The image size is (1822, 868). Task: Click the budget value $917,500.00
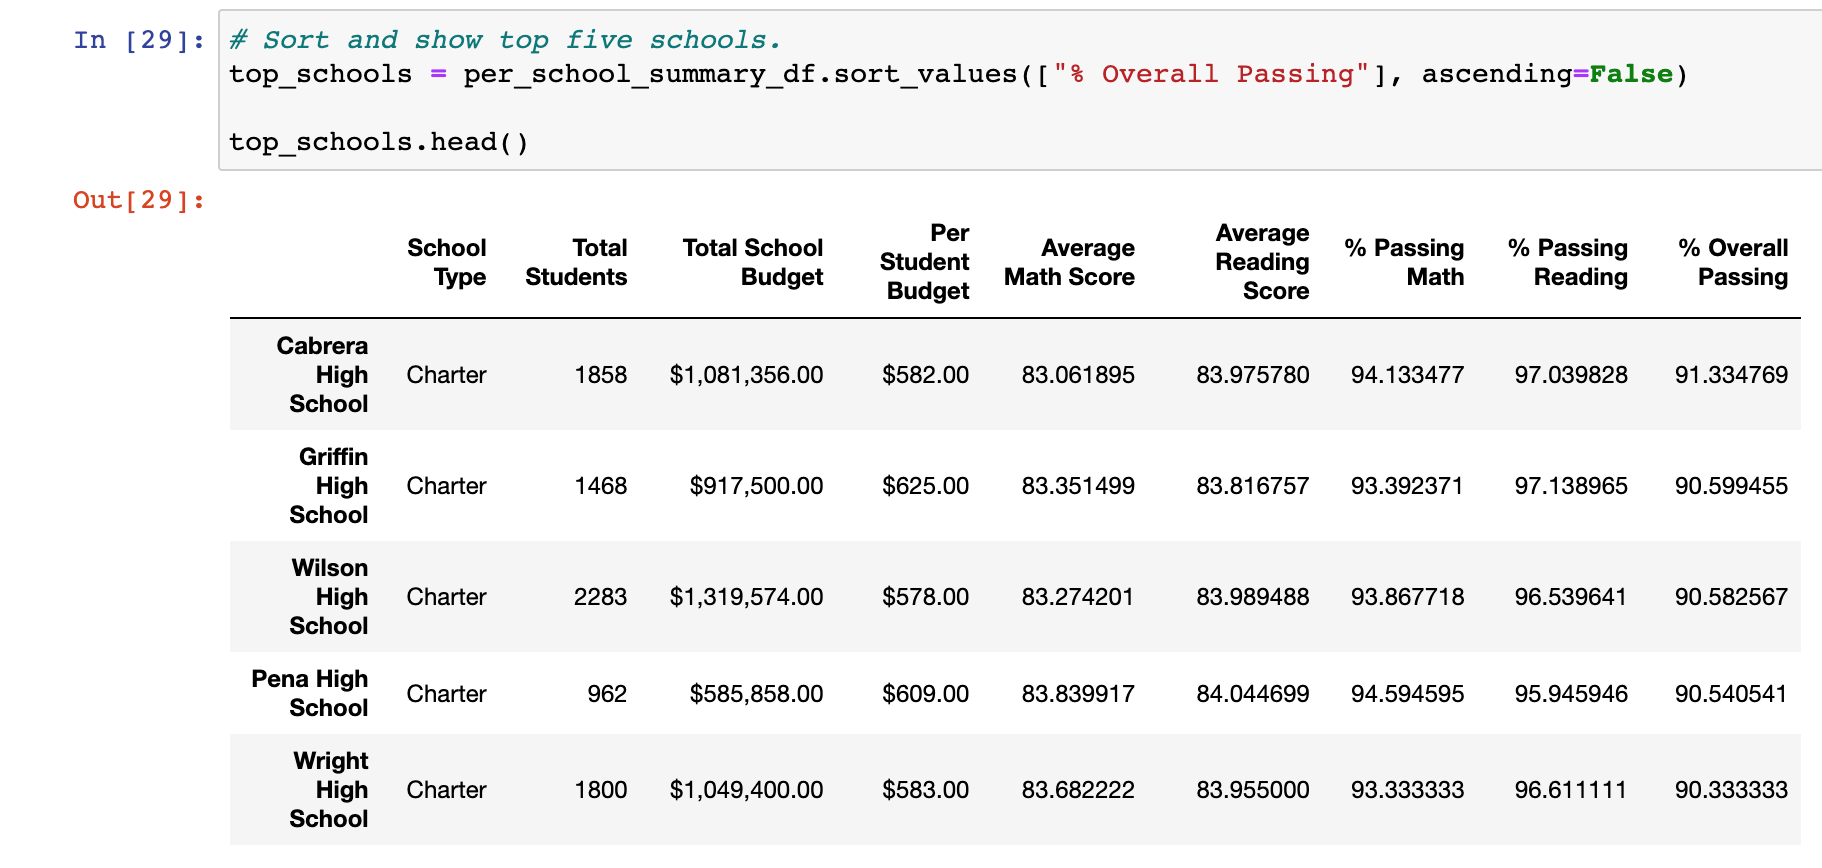[756, 486]
